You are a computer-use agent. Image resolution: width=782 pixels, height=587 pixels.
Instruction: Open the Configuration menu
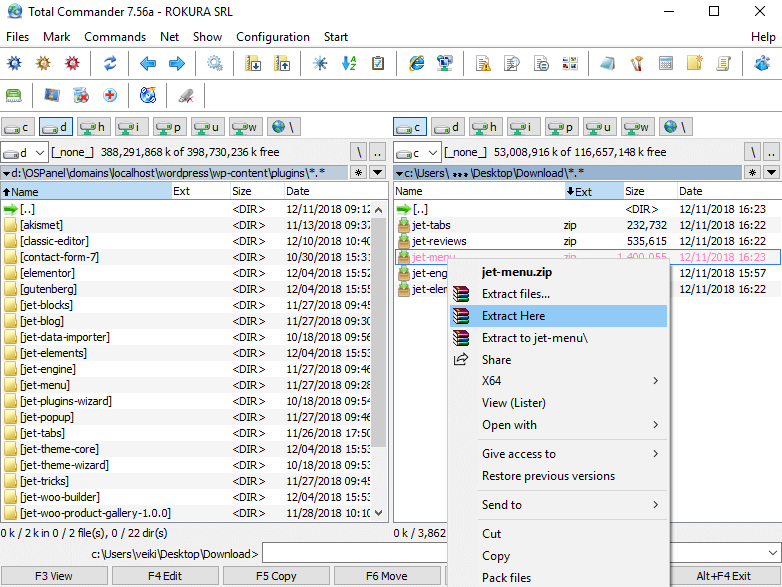(x=273, y=37)
